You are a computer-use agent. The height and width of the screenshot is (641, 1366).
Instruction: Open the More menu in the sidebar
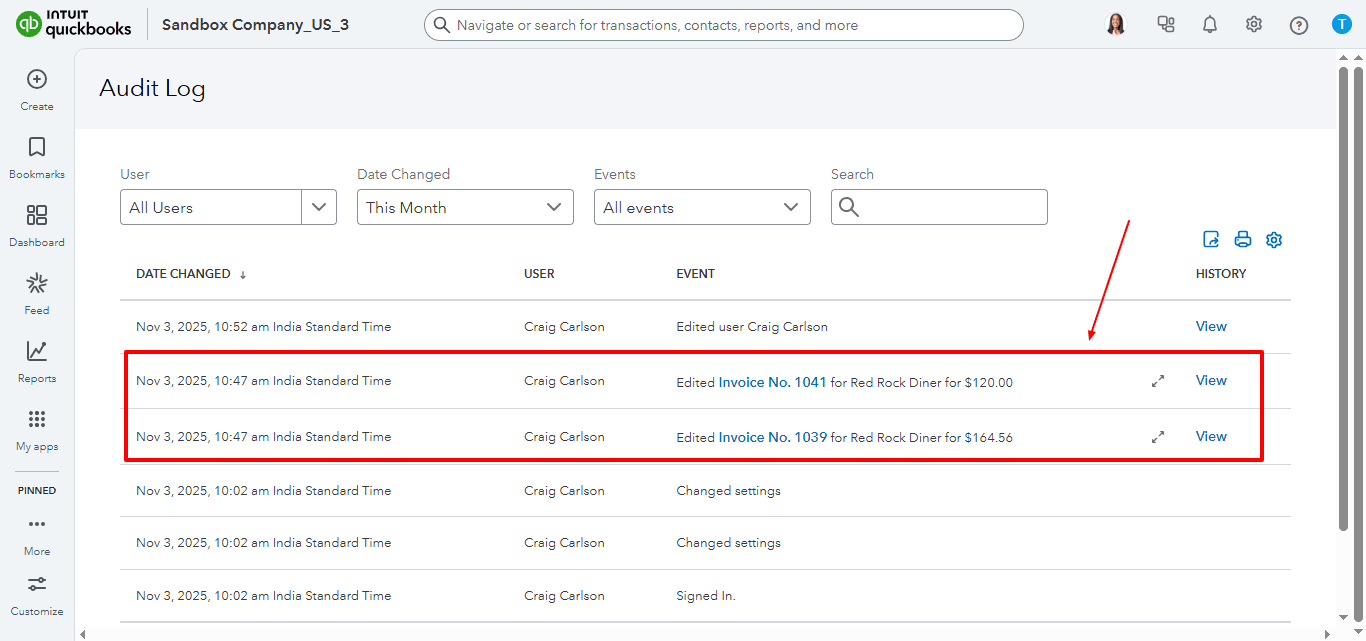pos(36,533)
